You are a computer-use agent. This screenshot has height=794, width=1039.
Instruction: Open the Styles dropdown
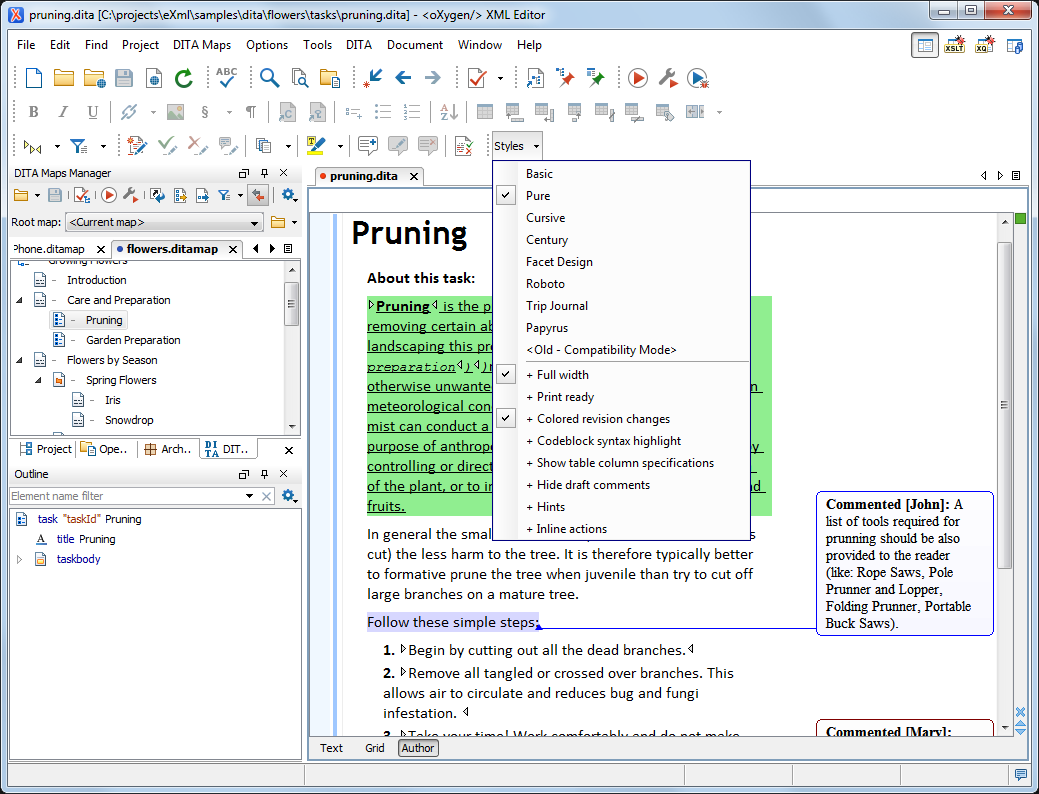click(517, 146)
